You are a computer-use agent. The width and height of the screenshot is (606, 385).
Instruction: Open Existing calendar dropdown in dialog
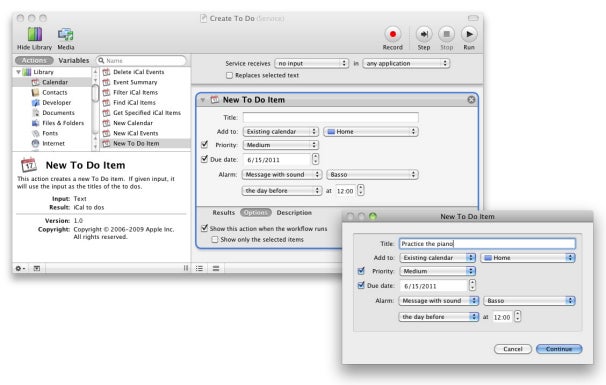pos(438,258)
